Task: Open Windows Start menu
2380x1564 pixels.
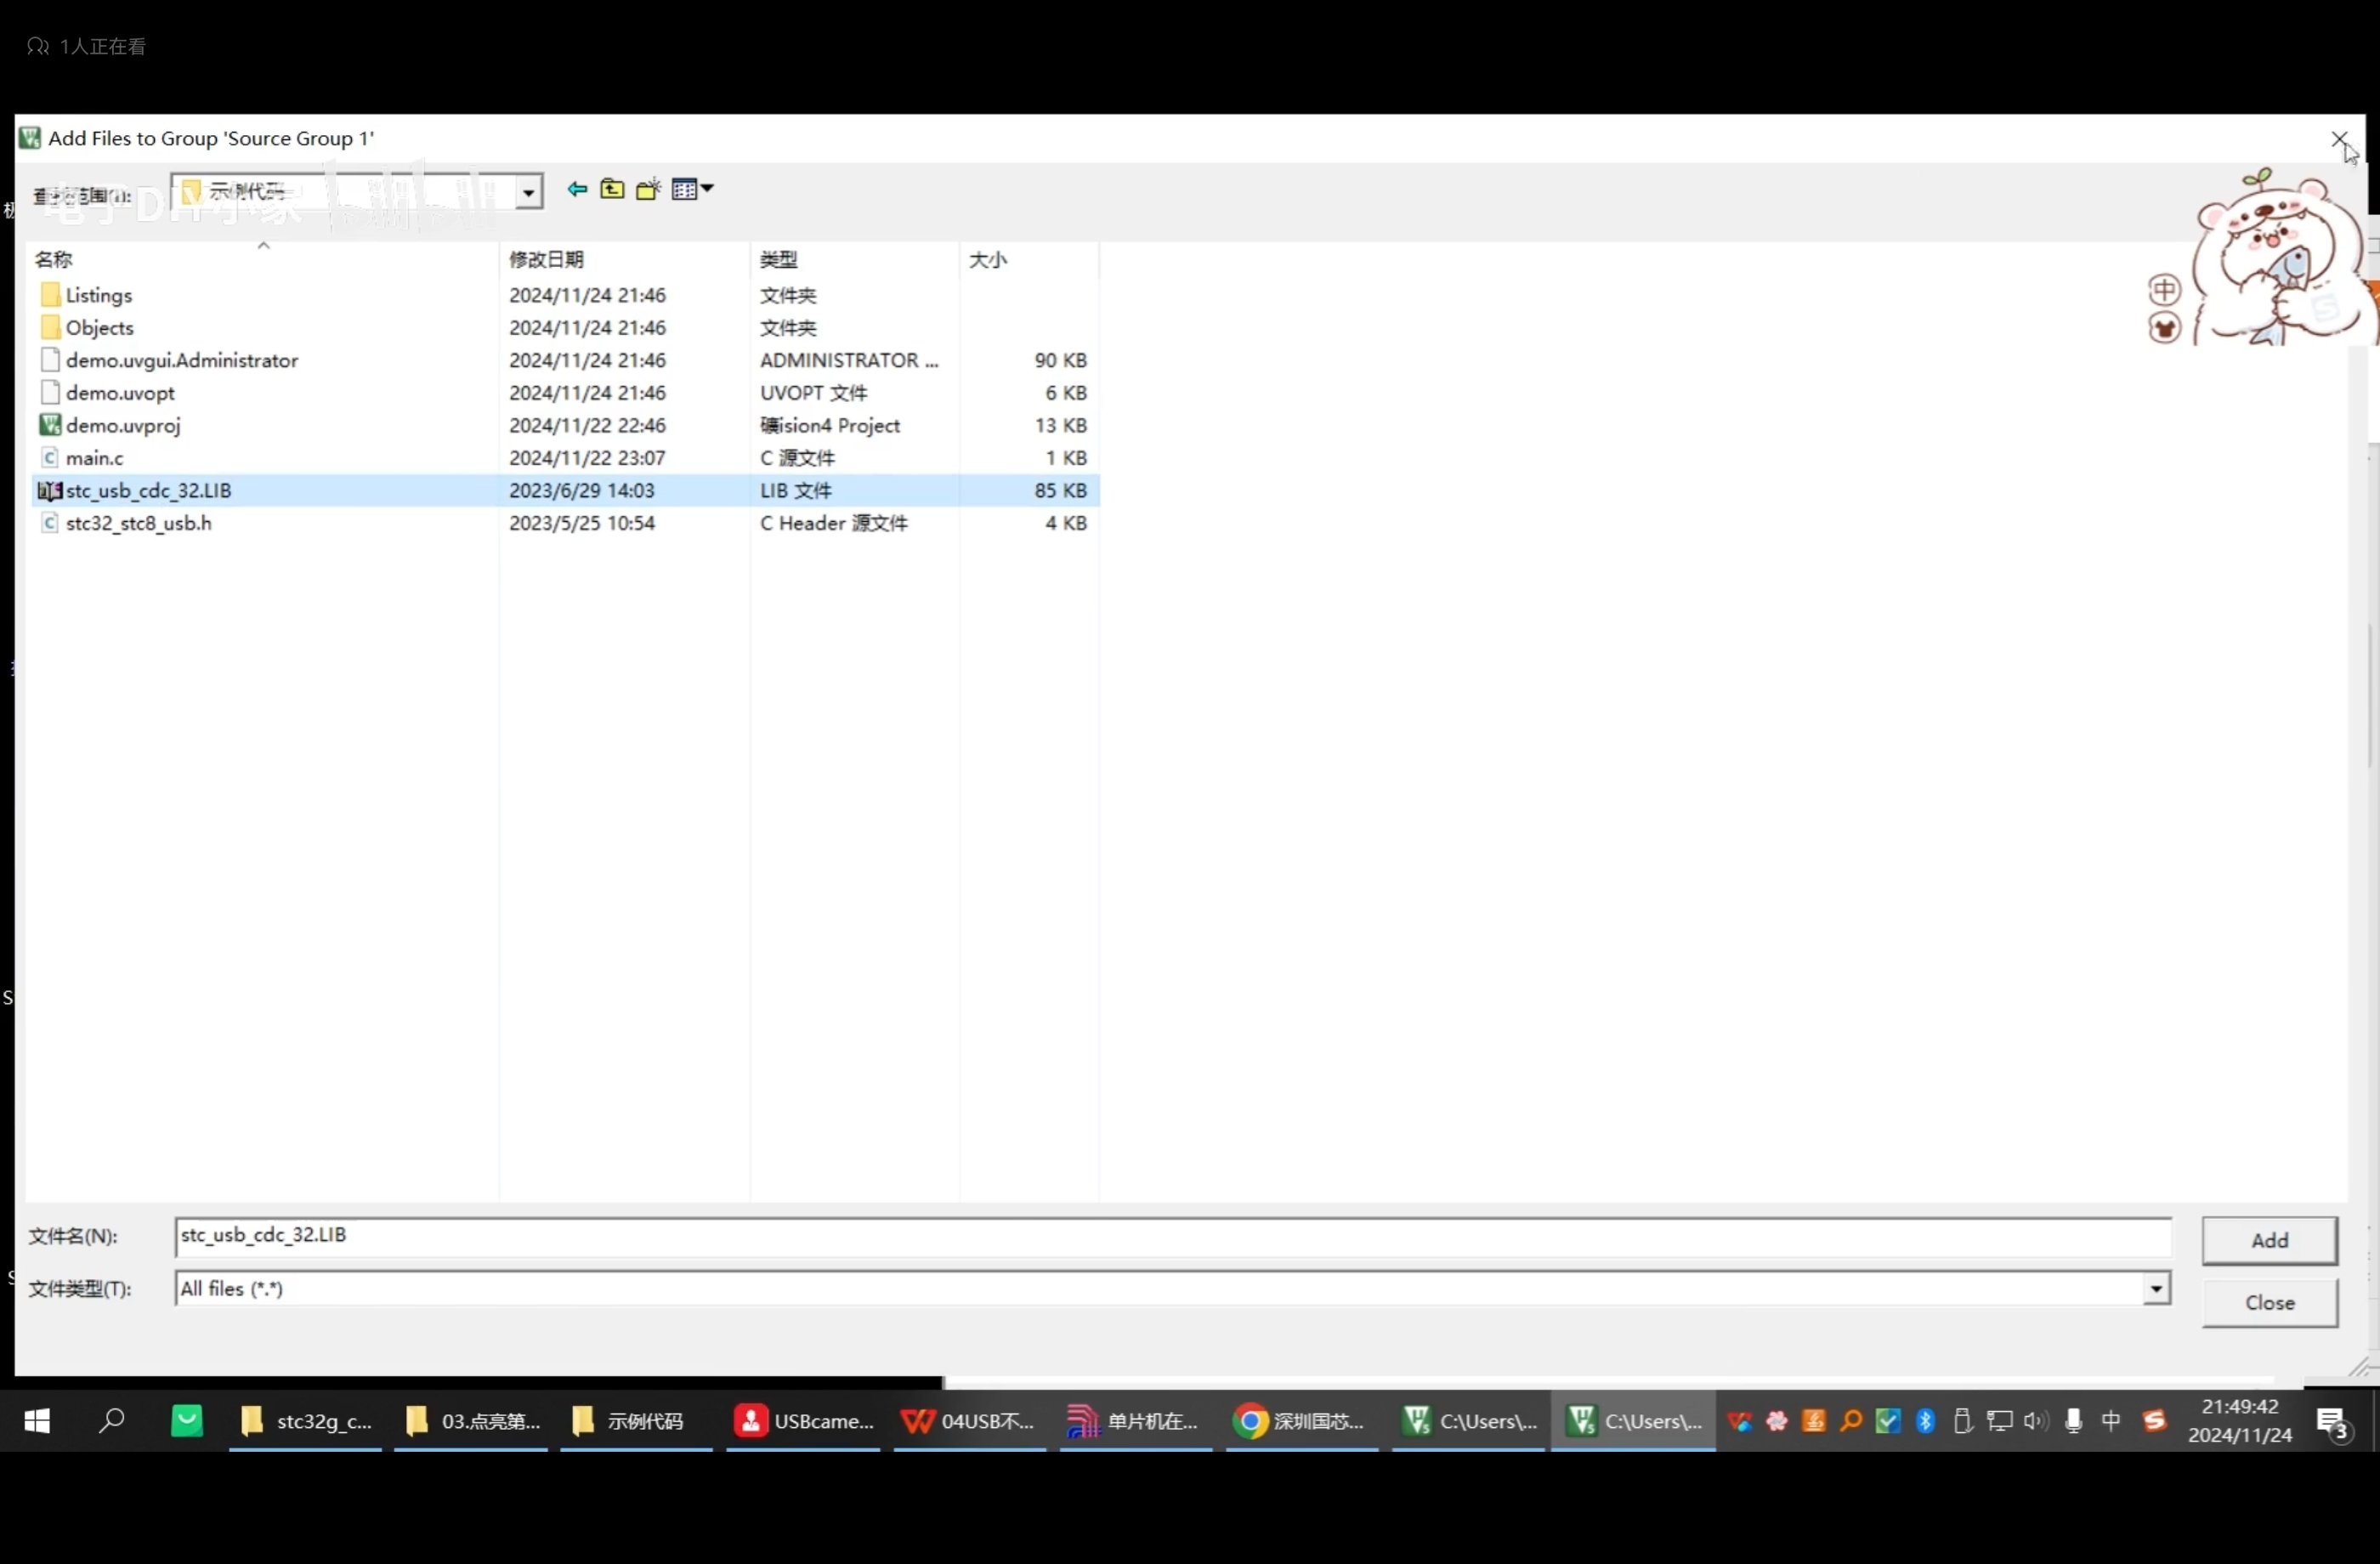Action: pyautogui.click(x=37, y=1421)
